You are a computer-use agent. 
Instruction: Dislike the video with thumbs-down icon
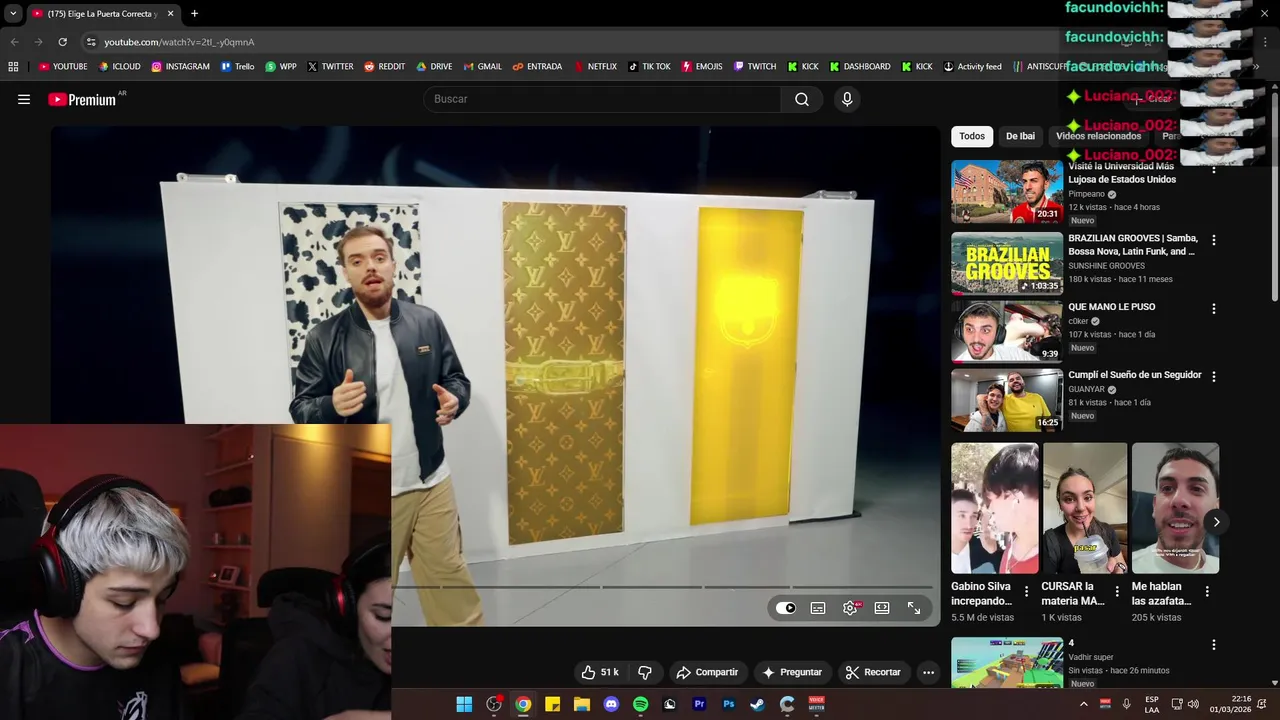(645, 672)
